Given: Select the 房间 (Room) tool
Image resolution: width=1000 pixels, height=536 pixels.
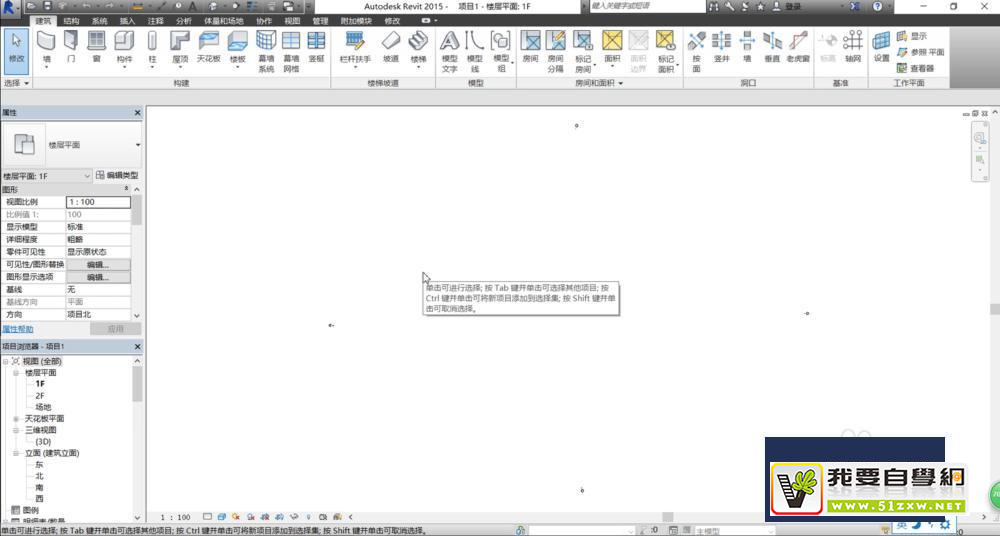Looking at the screenshot, I should pos(531,46).
